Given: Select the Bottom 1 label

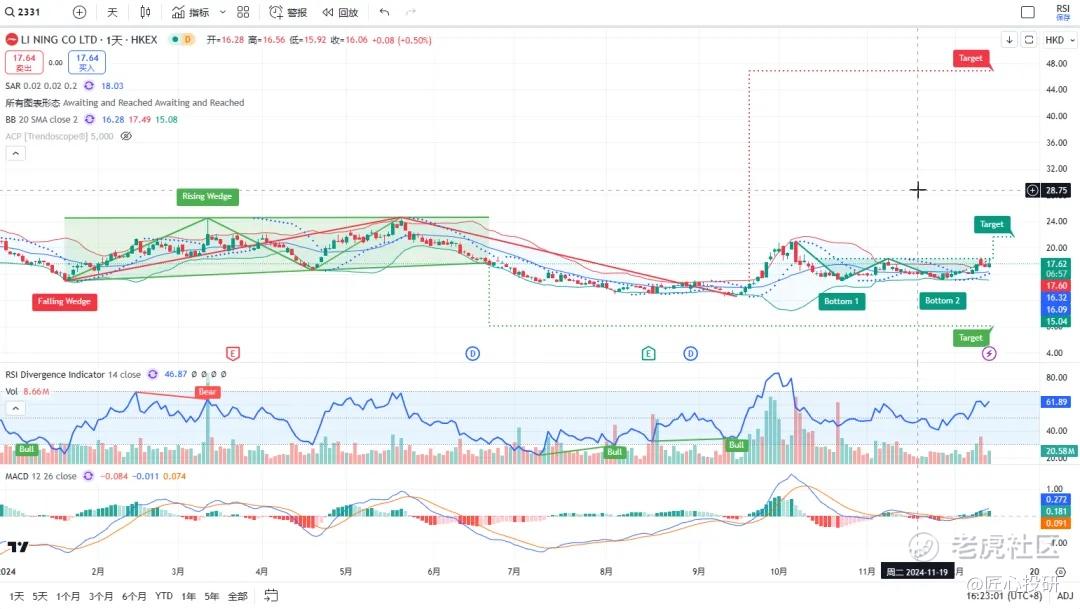Looking at the screenshot, I should (x=841, y=301).
